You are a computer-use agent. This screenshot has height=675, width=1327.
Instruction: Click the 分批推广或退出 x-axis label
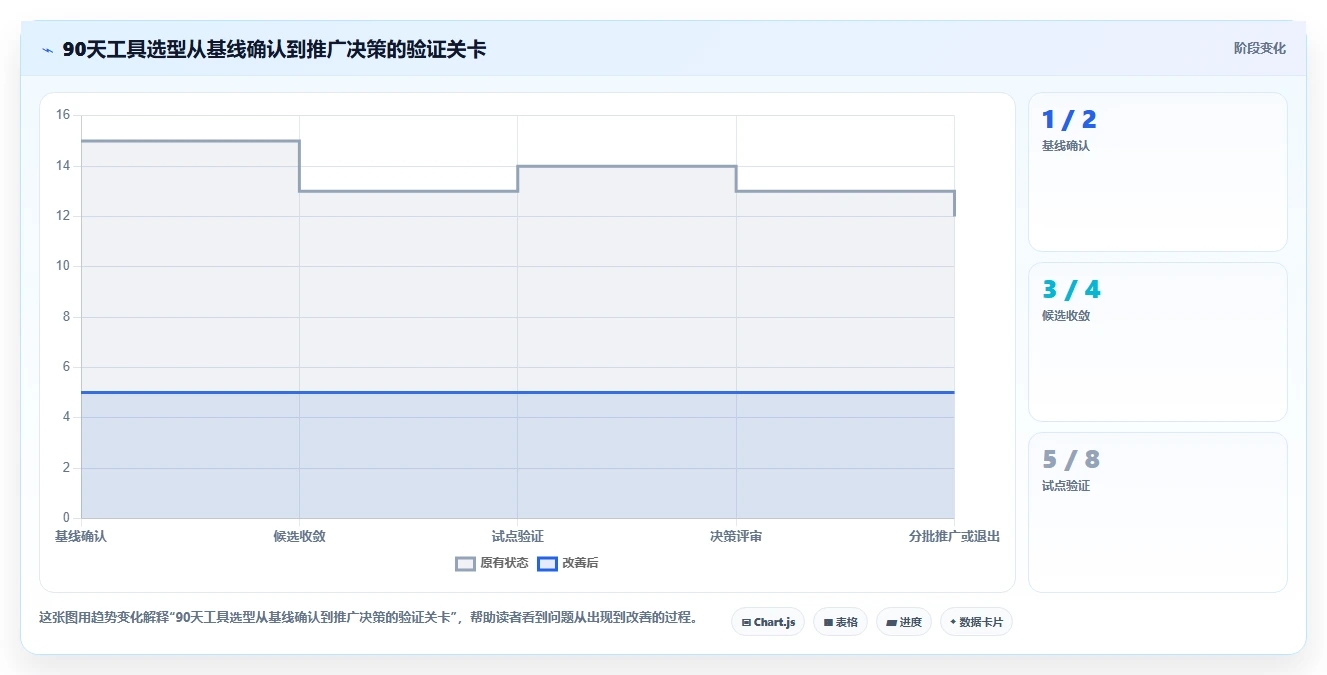(954, 536)
